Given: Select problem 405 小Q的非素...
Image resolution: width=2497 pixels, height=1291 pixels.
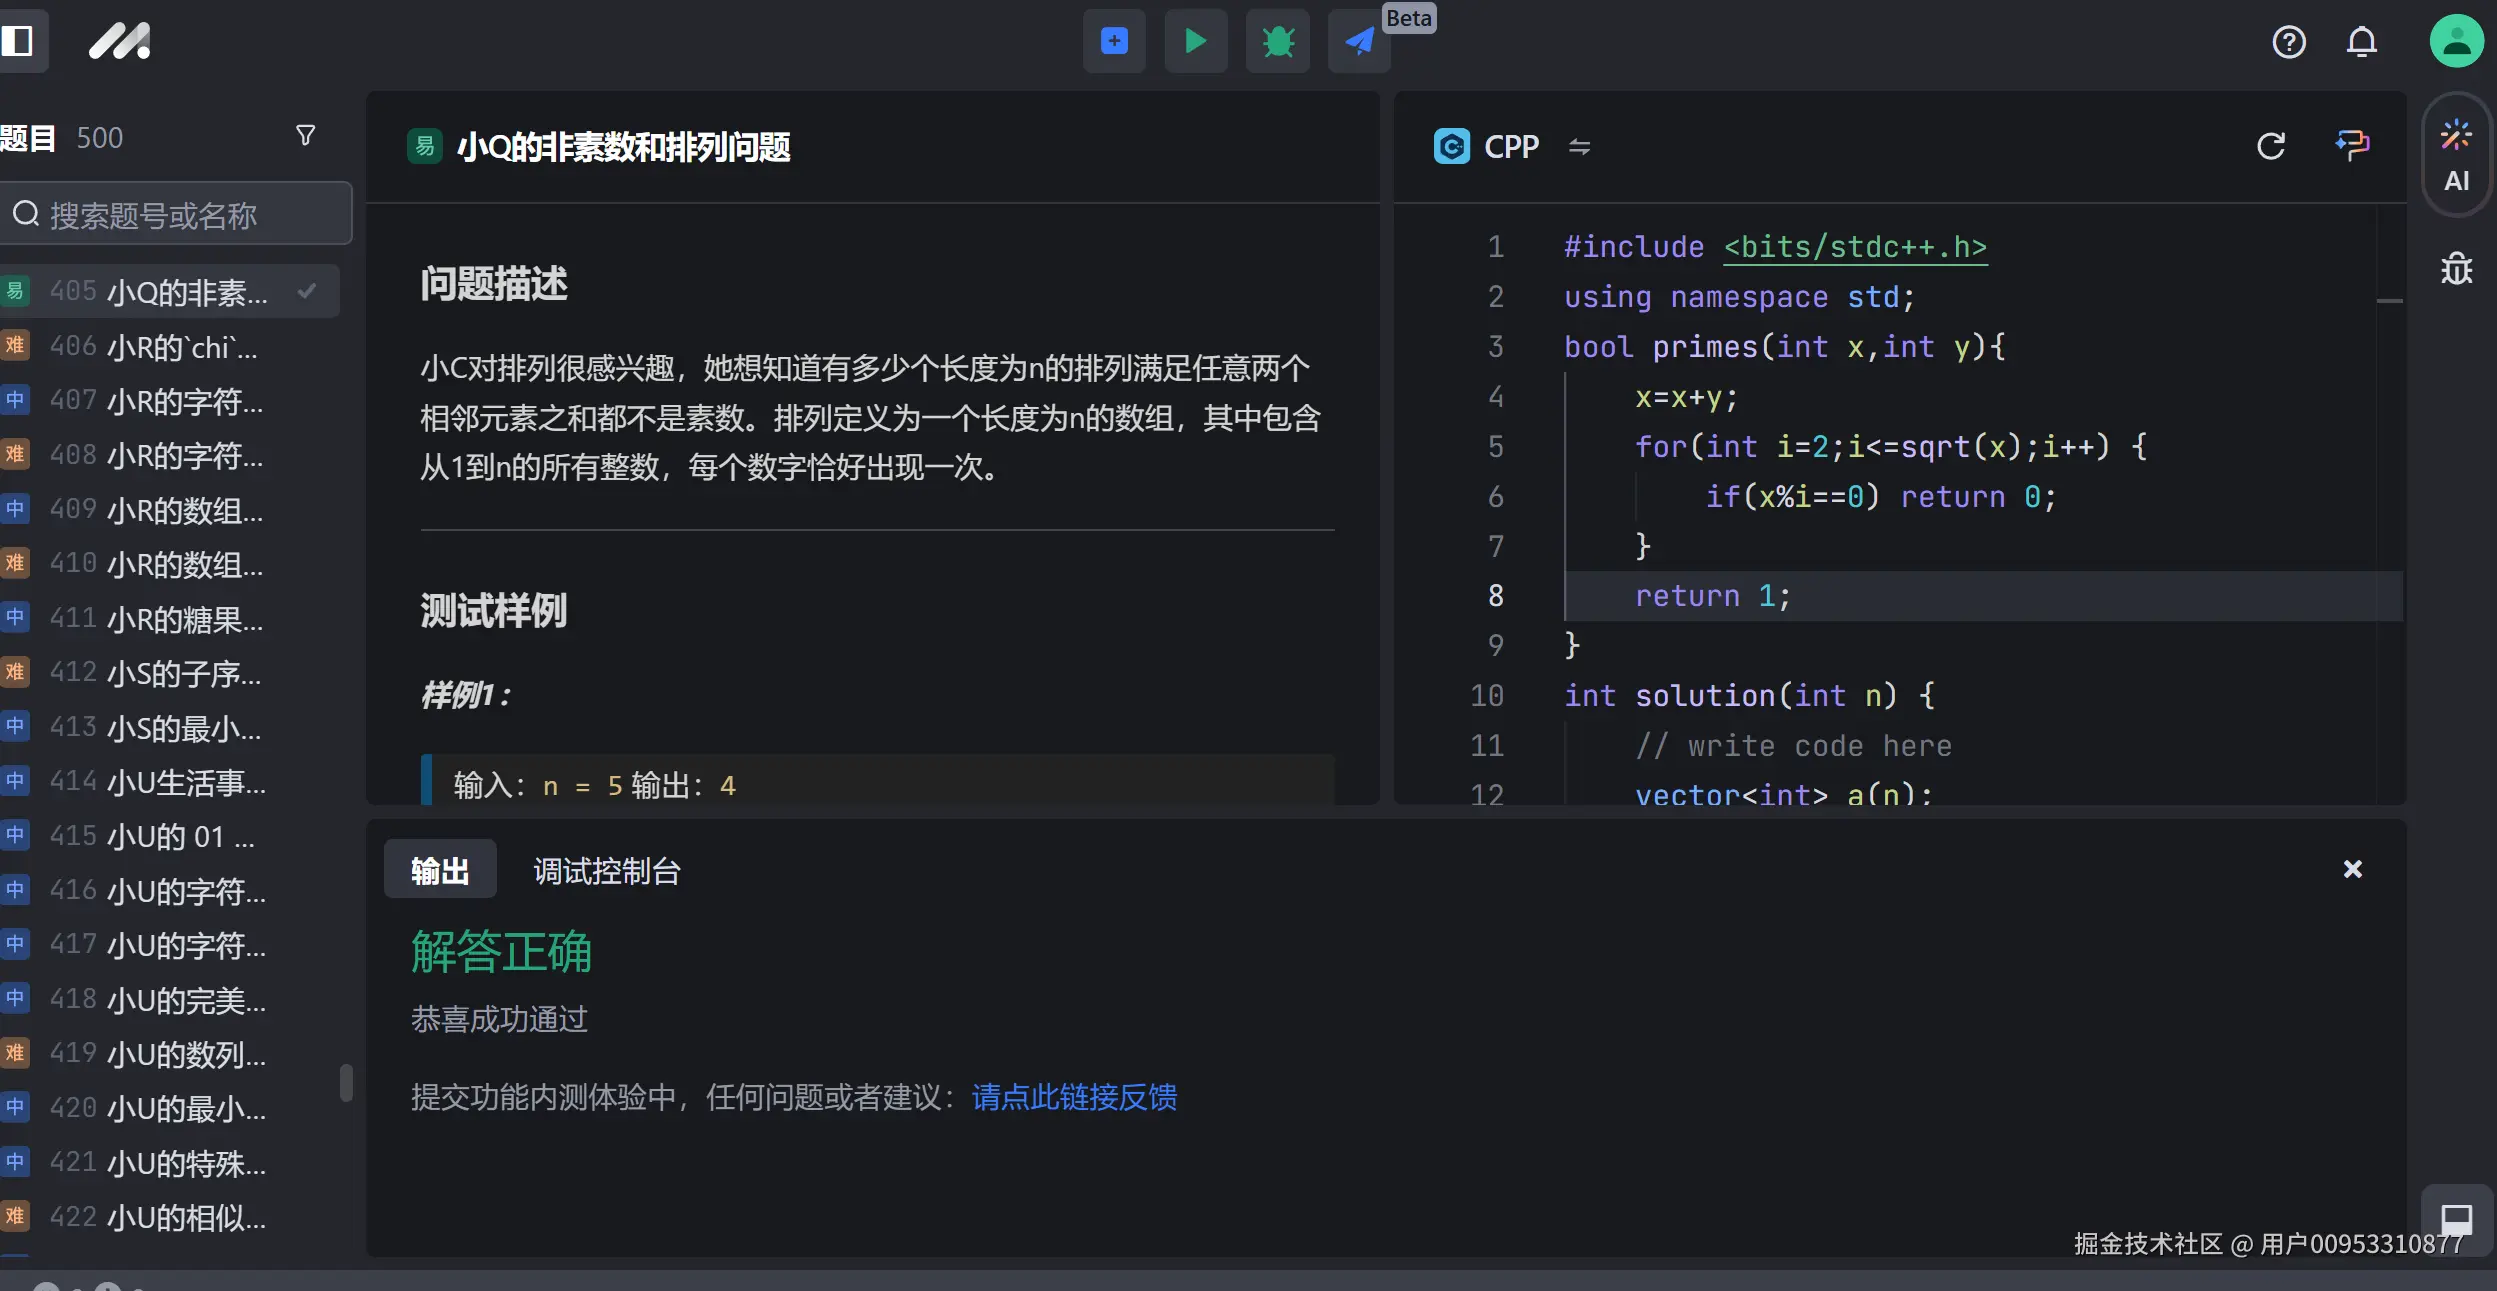Looking at the screenshot, I should 168,292.
